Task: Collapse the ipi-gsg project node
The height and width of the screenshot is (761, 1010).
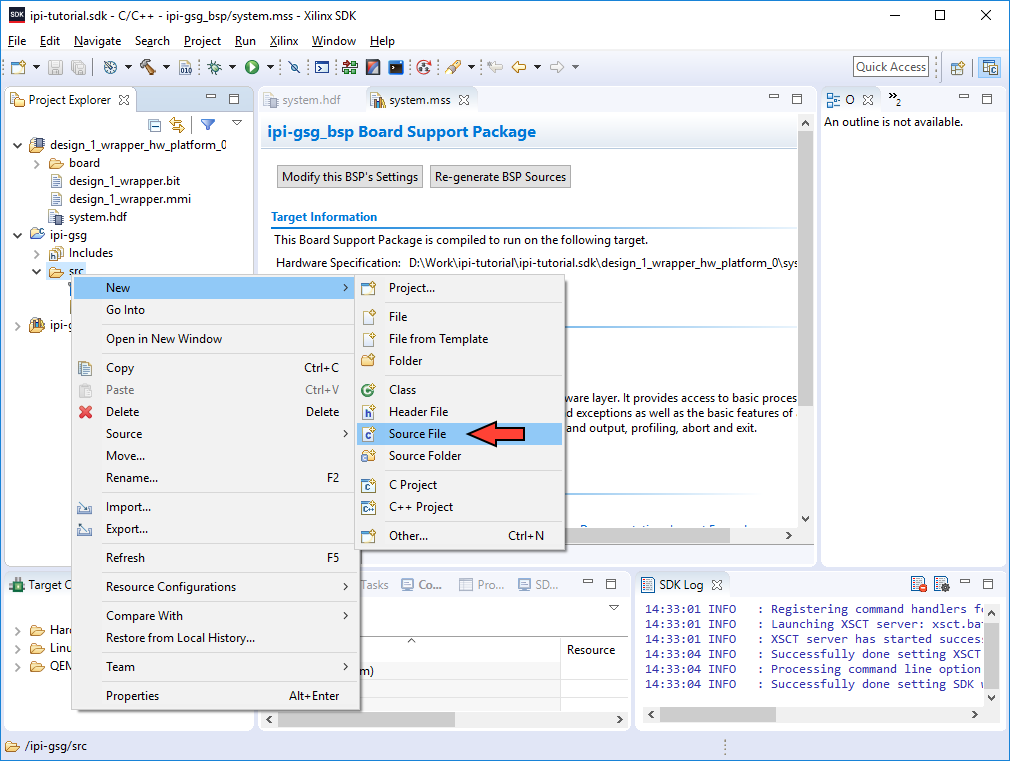Action: [17, 235]
